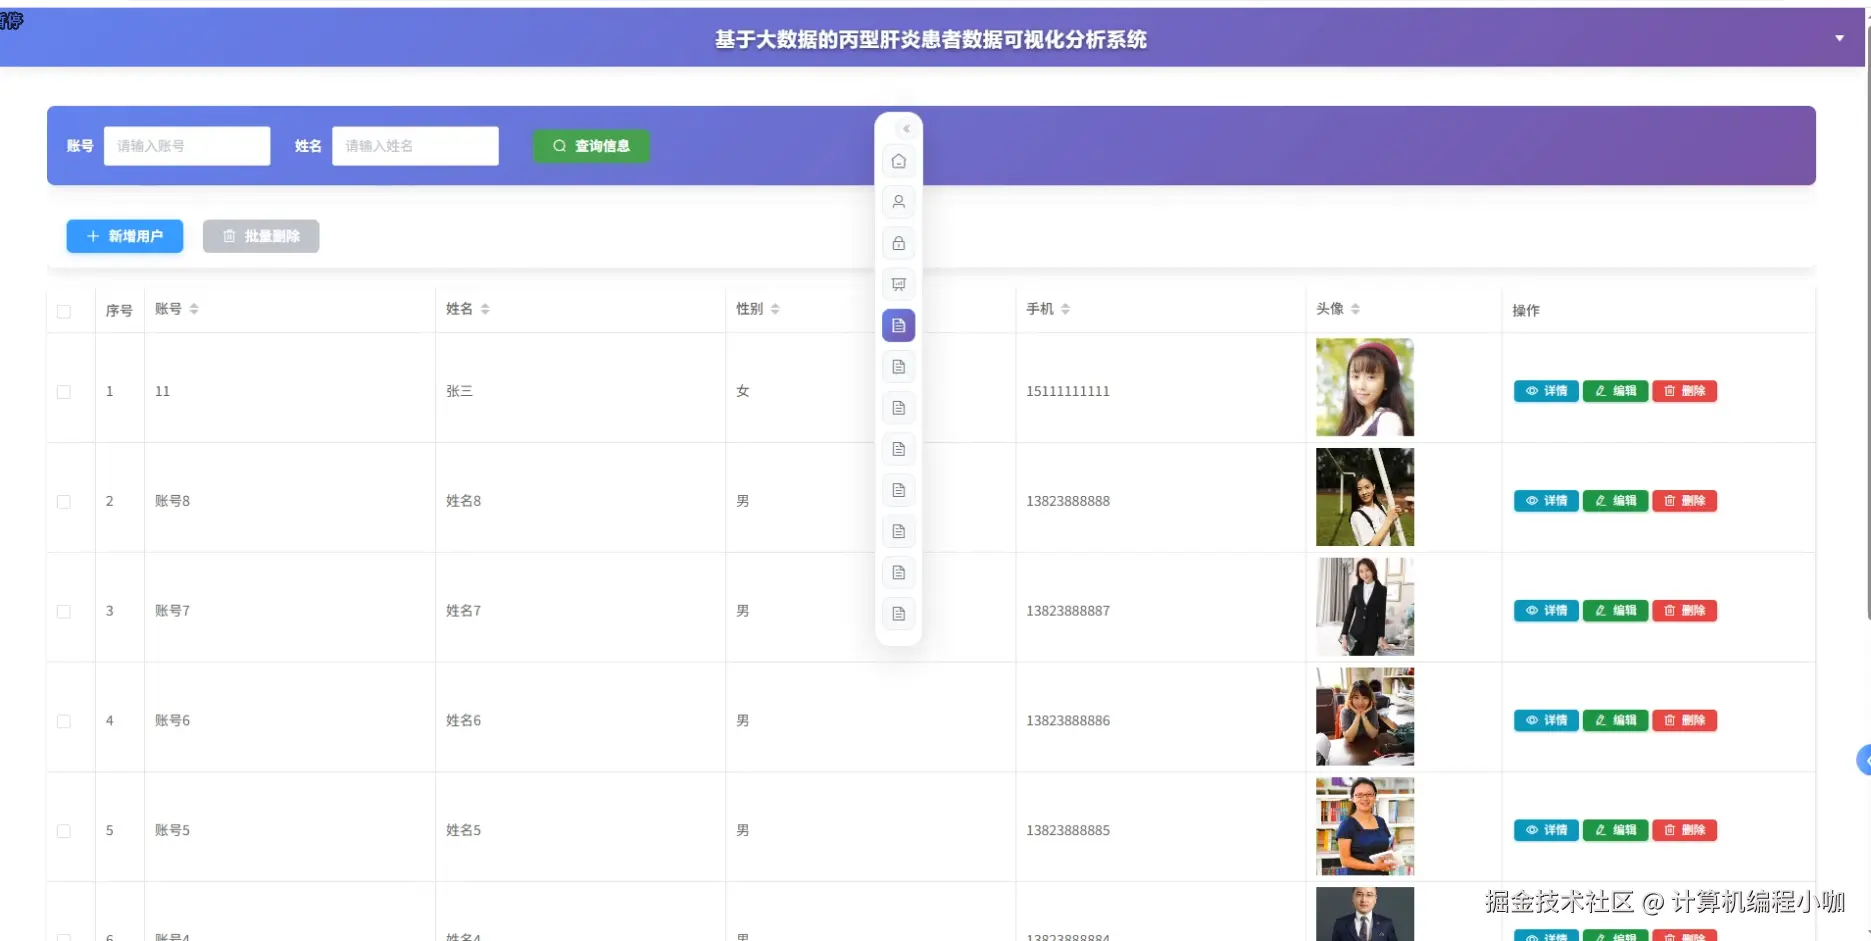Click 编辑 for user 姓名6
The image size is (1871, 941).
(x=1615, y=720)
